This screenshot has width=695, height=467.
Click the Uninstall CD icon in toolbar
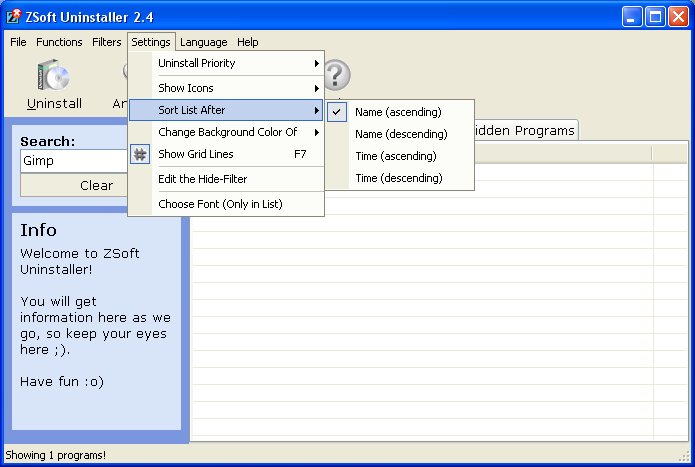coord(54,75)
